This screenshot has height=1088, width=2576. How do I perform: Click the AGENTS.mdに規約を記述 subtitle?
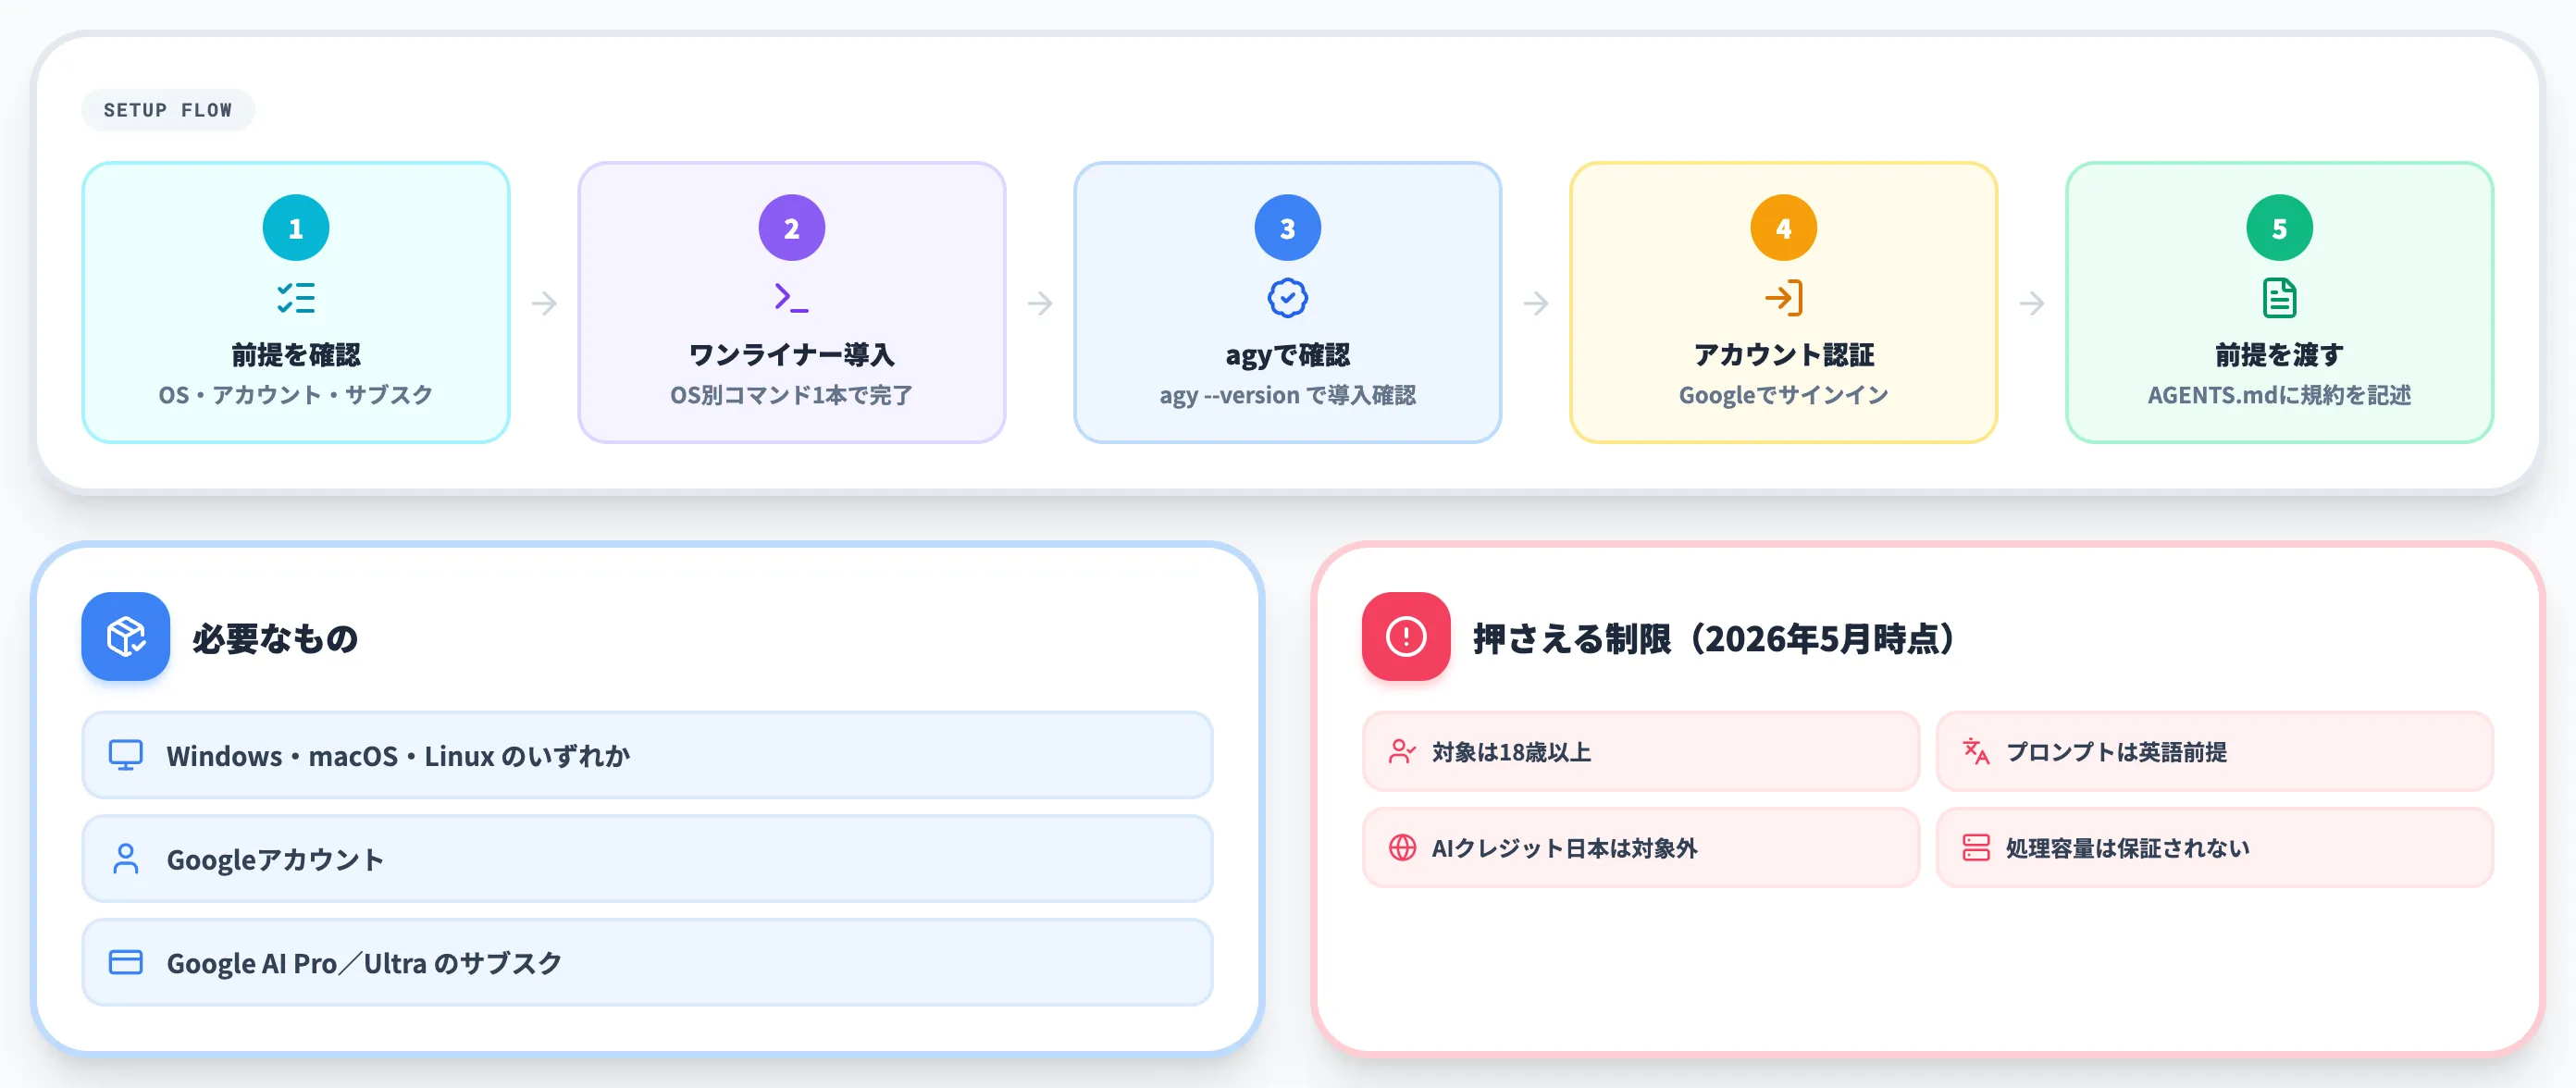click(x=2279, y=395)
